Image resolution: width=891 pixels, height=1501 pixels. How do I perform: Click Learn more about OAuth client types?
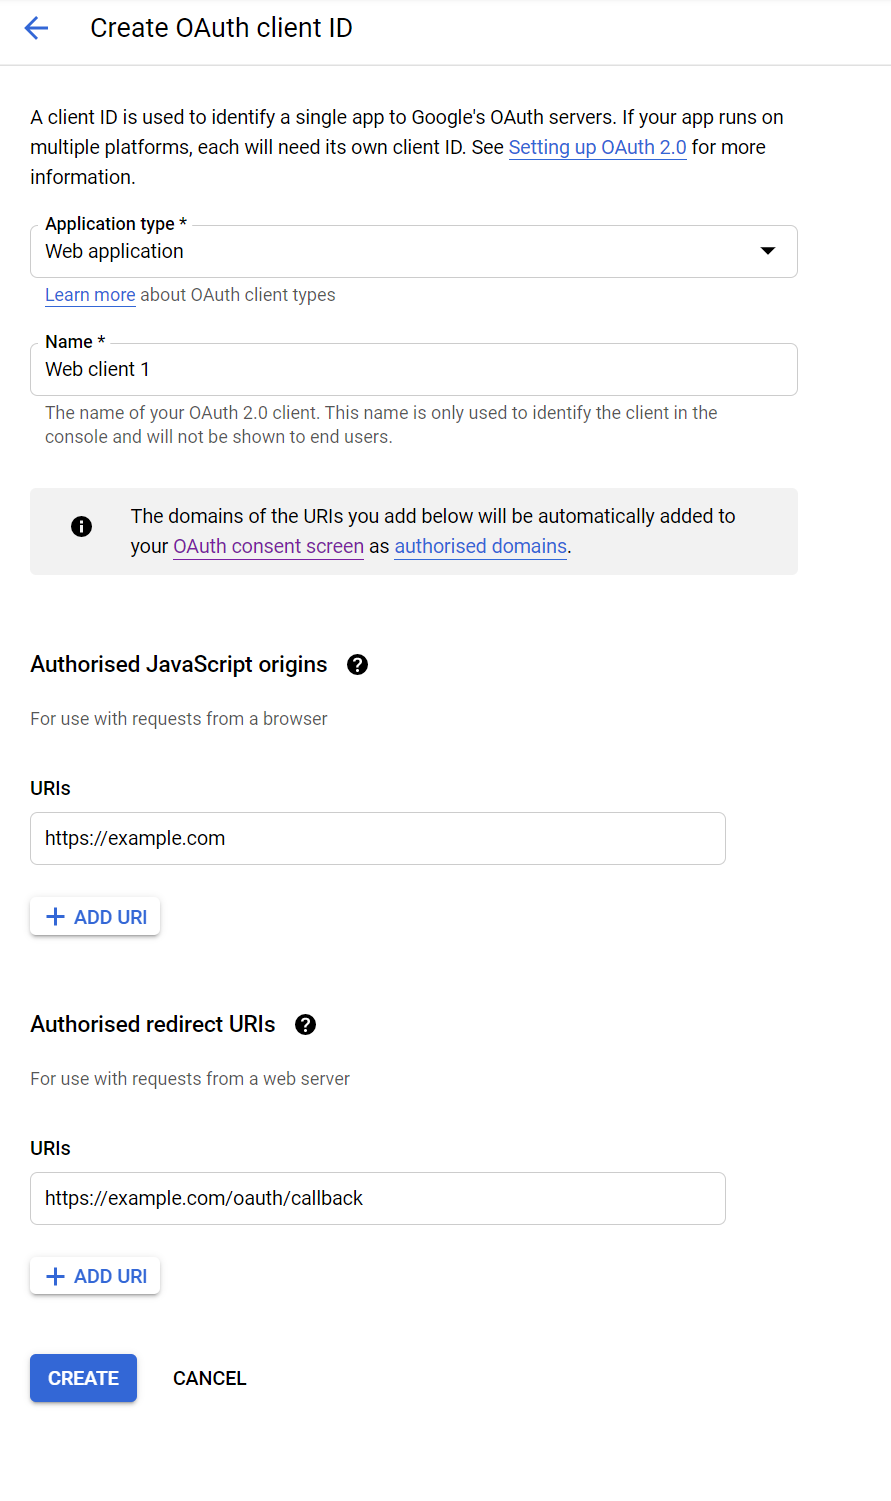89,294
